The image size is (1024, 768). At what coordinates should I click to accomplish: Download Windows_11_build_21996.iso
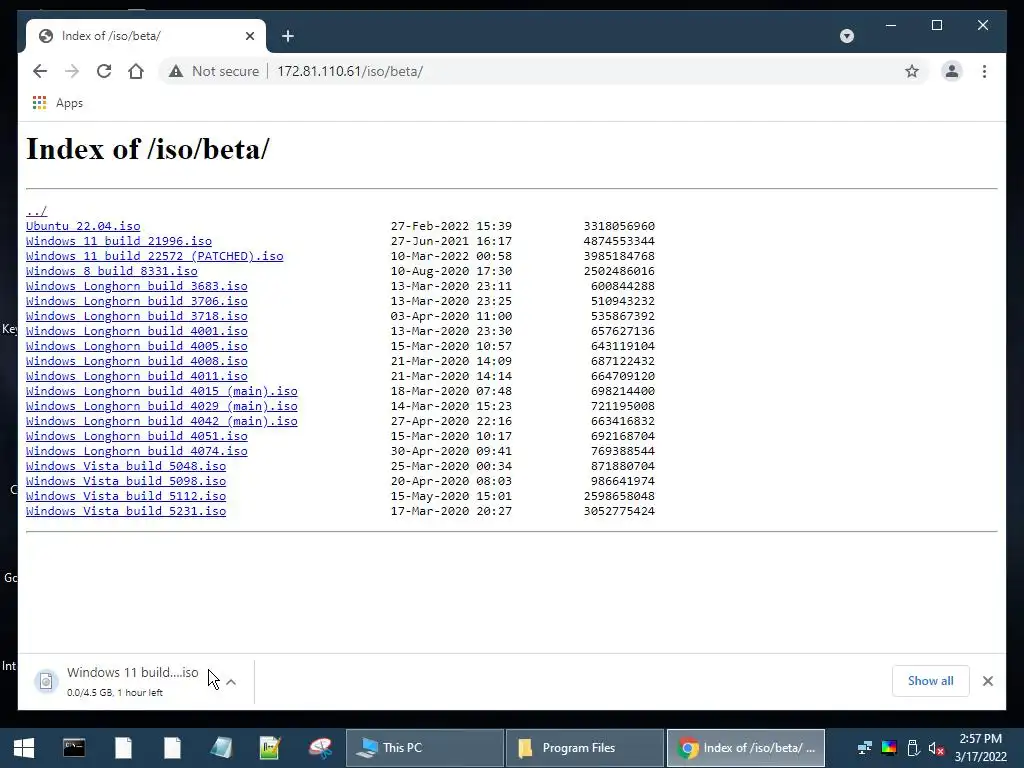coord(119,241)
